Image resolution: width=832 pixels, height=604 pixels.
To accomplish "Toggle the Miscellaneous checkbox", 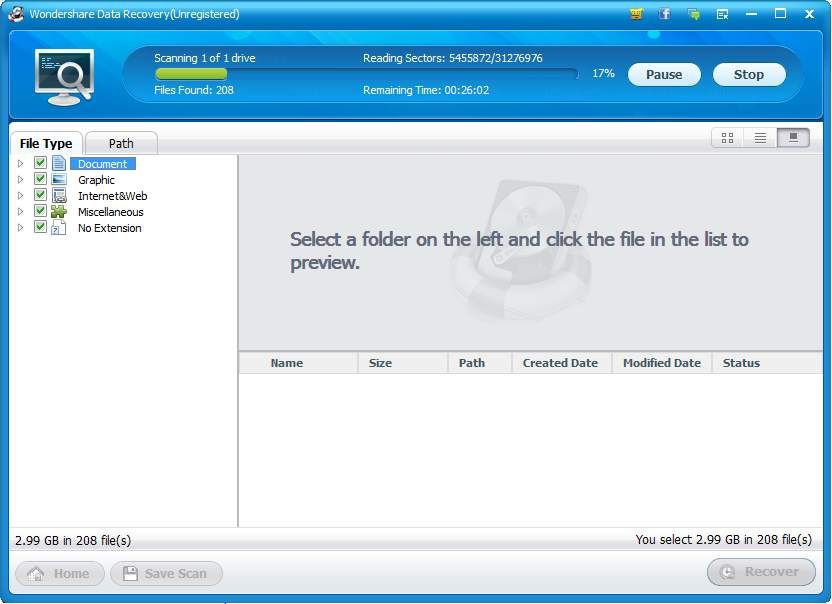I will pyautogui.click(x=41, y=211).
